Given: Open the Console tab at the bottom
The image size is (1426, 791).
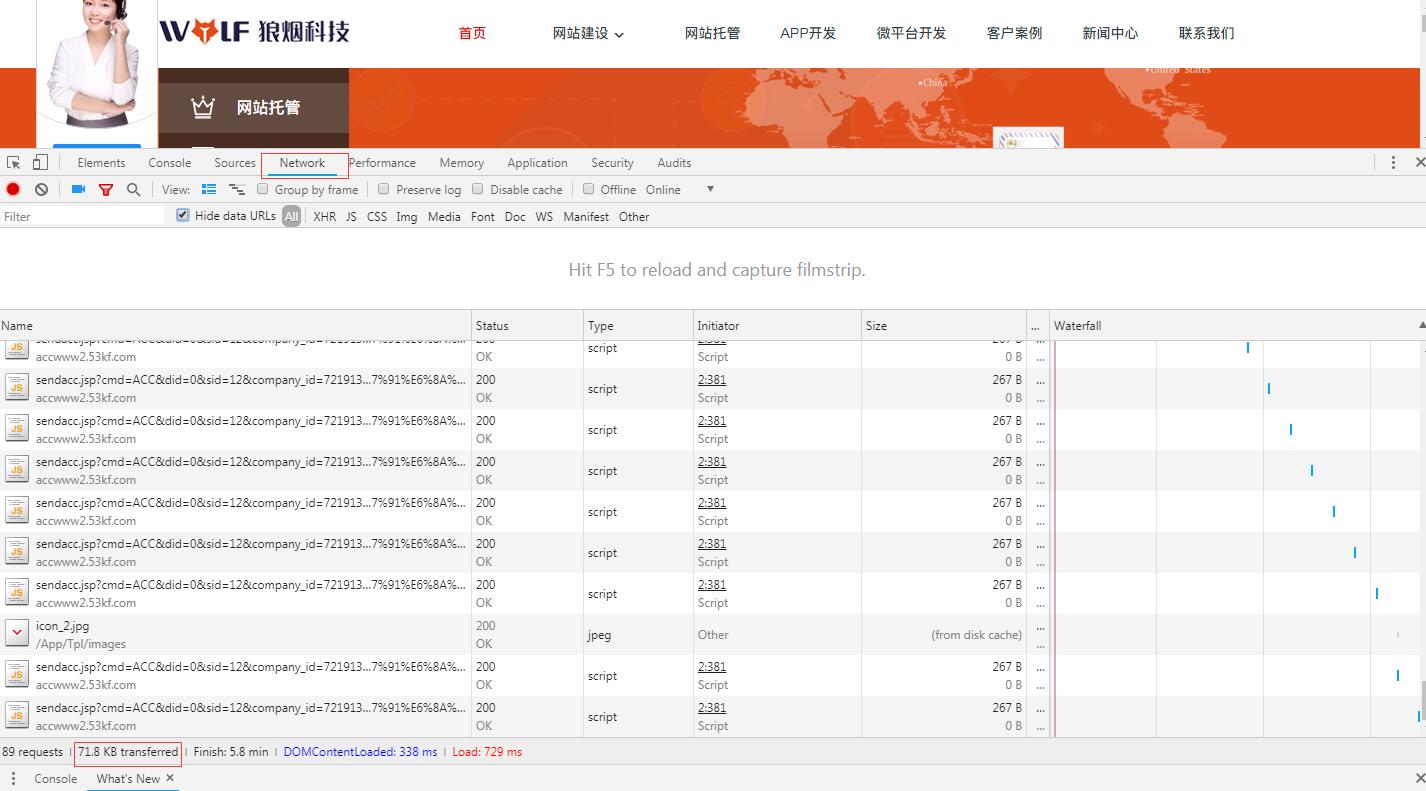Looking at the screenshot, I should point(56,778).
